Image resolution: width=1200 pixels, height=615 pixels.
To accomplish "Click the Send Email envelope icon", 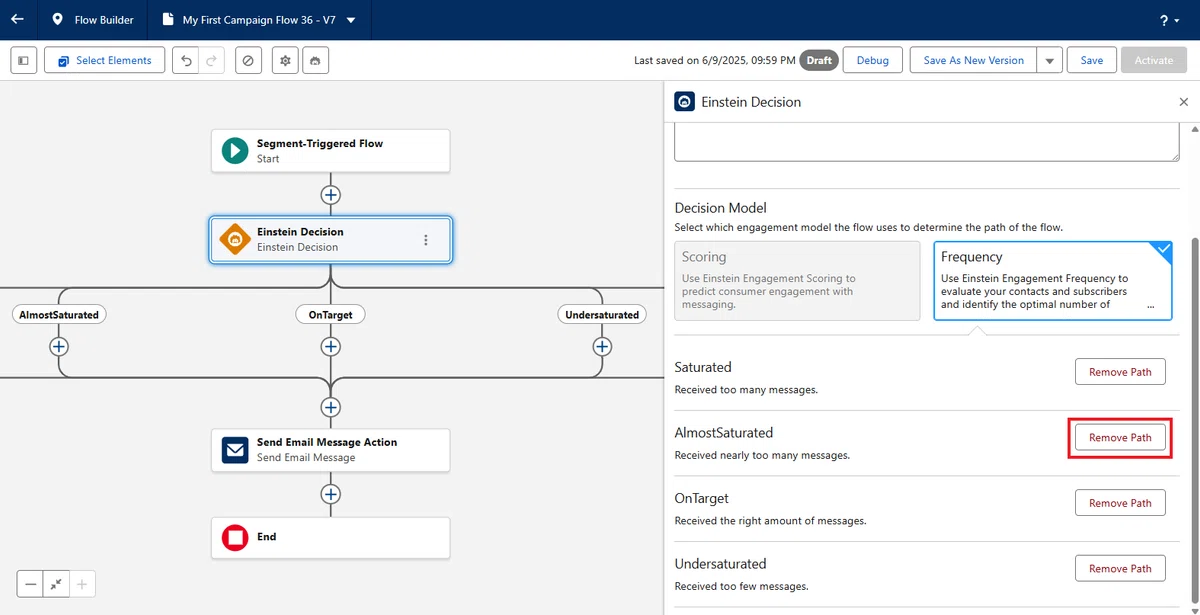I will click(235, 450).
